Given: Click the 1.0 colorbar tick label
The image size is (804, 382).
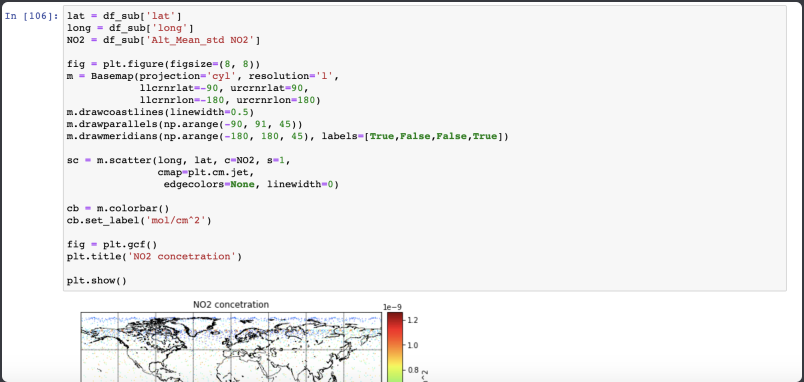Looking at the screenshot, I should [x=412, y=345].
